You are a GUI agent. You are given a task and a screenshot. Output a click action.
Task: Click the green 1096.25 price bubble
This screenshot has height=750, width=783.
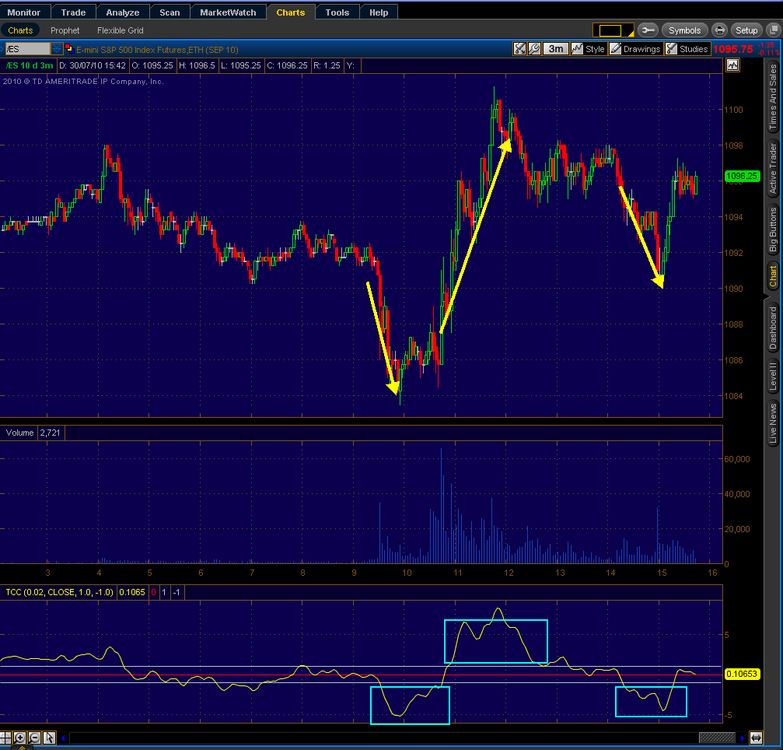point(742,176)
